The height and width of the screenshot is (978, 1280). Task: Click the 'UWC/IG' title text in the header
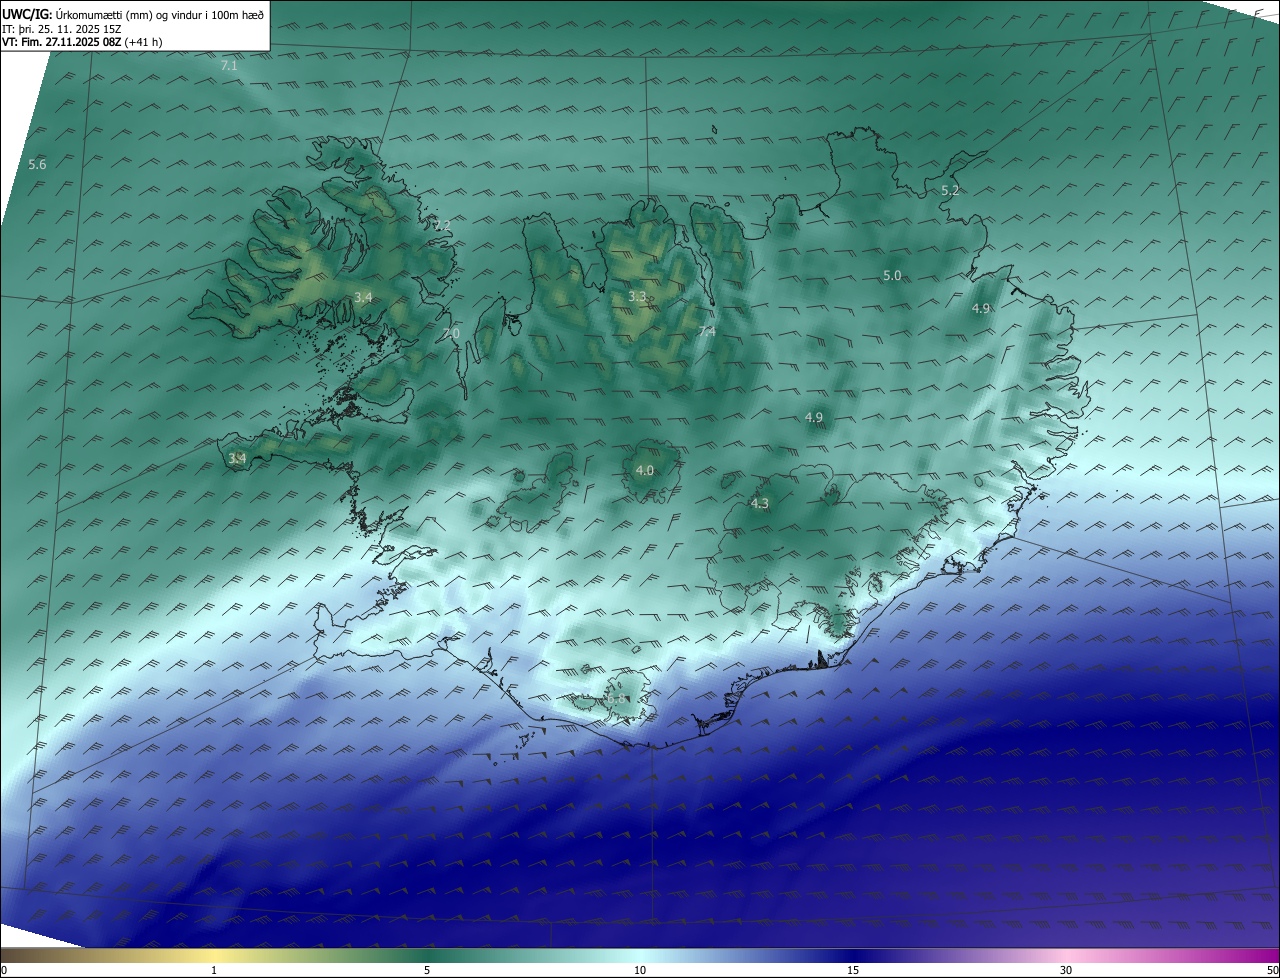[27, 15]
